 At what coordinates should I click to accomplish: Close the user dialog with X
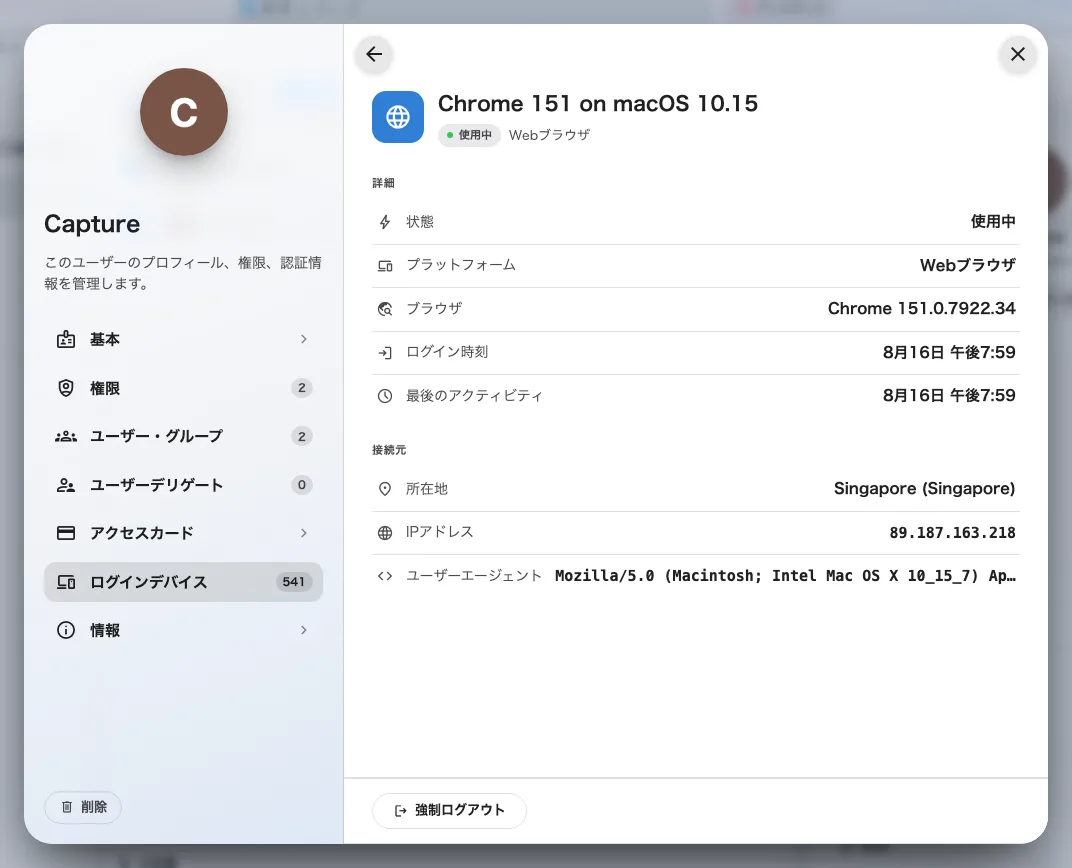coord(1017,54)
